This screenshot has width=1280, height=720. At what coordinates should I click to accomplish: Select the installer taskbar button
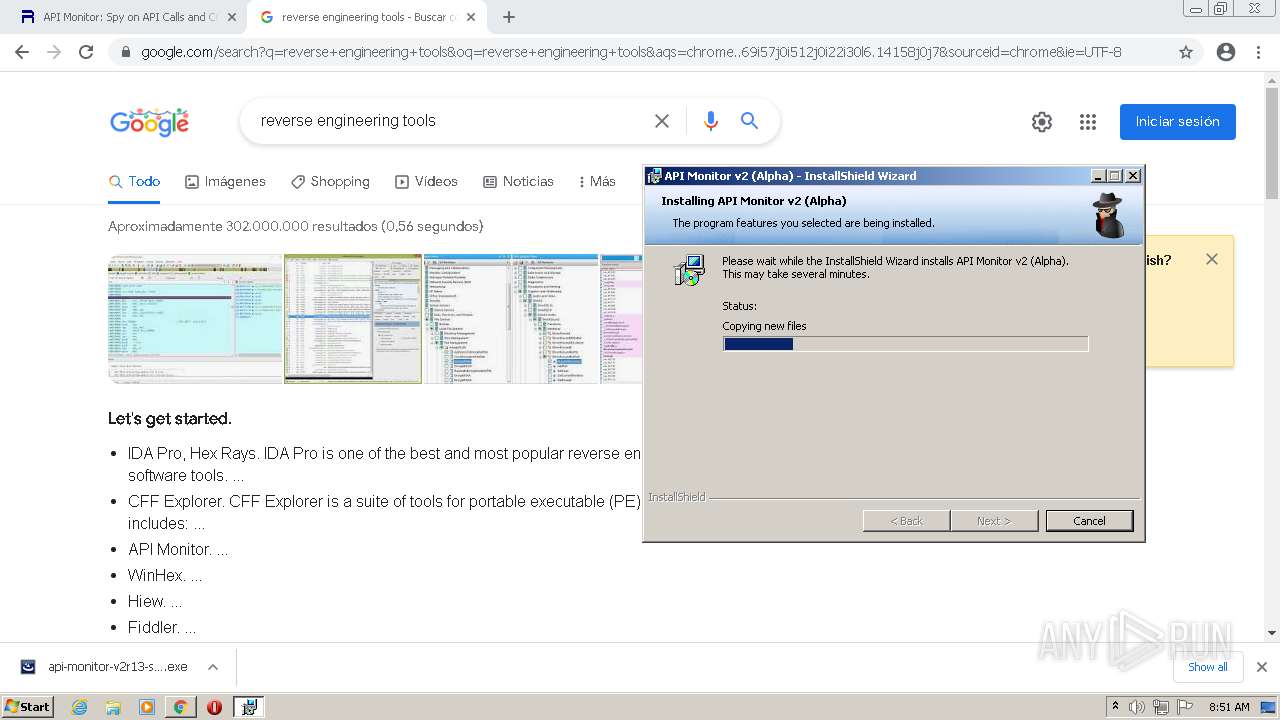pos(248,707)
